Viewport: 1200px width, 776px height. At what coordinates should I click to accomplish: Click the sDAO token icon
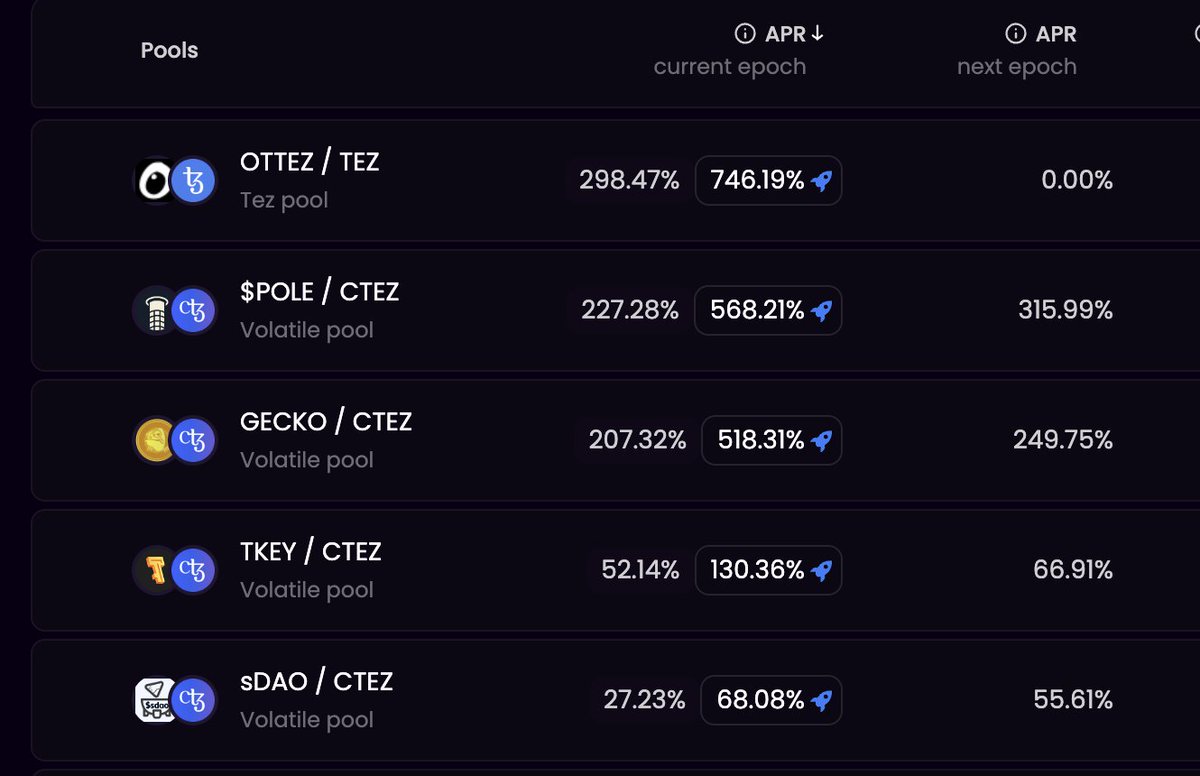click(x=155, y=700)
